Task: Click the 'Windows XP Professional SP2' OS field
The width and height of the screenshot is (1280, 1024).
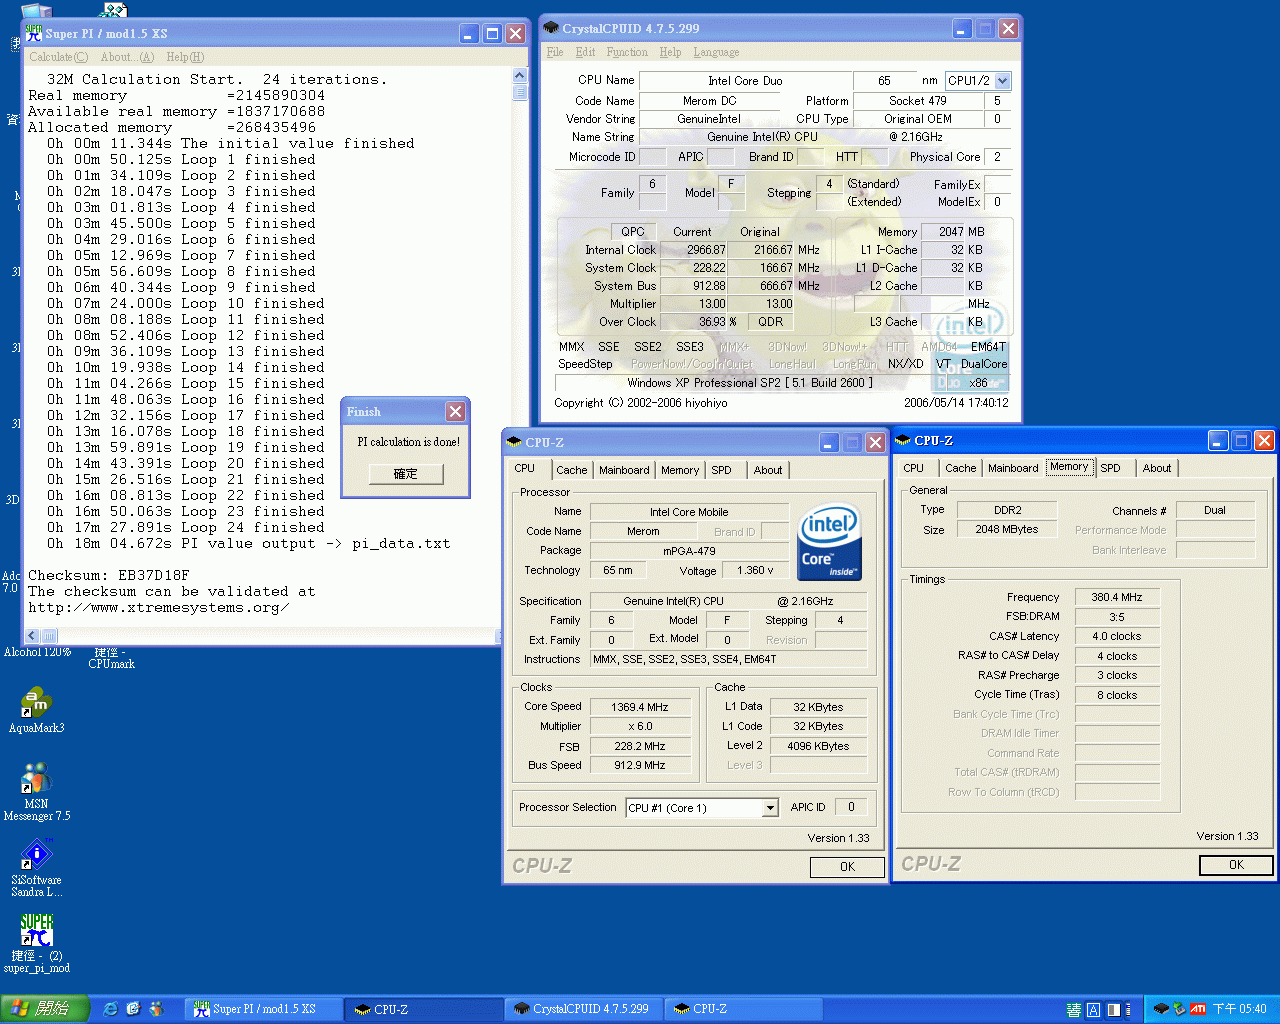Action: (x=749, y=383)
